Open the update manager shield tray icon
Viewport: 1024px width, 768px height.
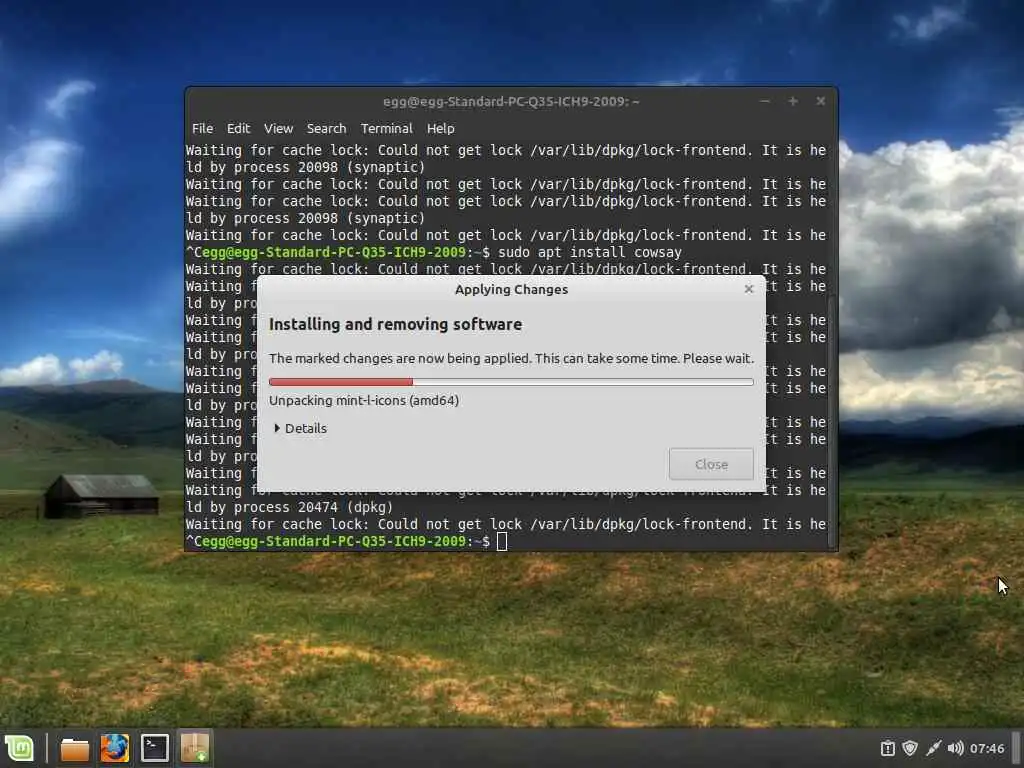click(910, 748)
